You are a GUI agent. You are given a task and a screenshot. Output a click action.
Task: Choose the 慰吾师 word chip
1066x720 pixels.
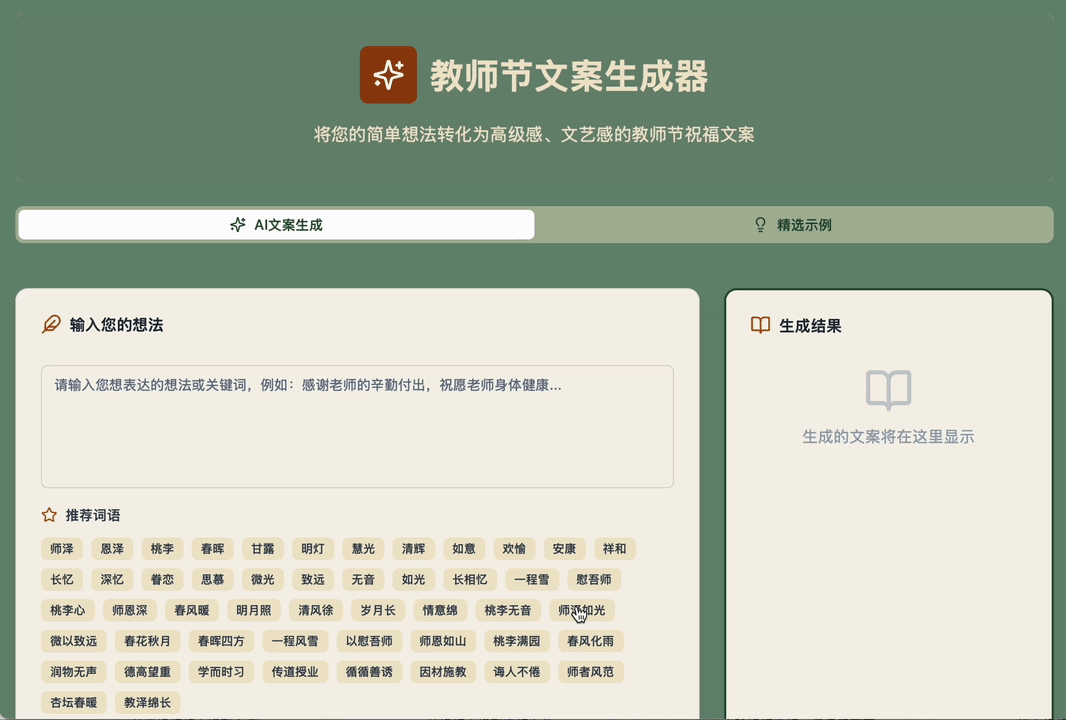click(x=594, y=579)
